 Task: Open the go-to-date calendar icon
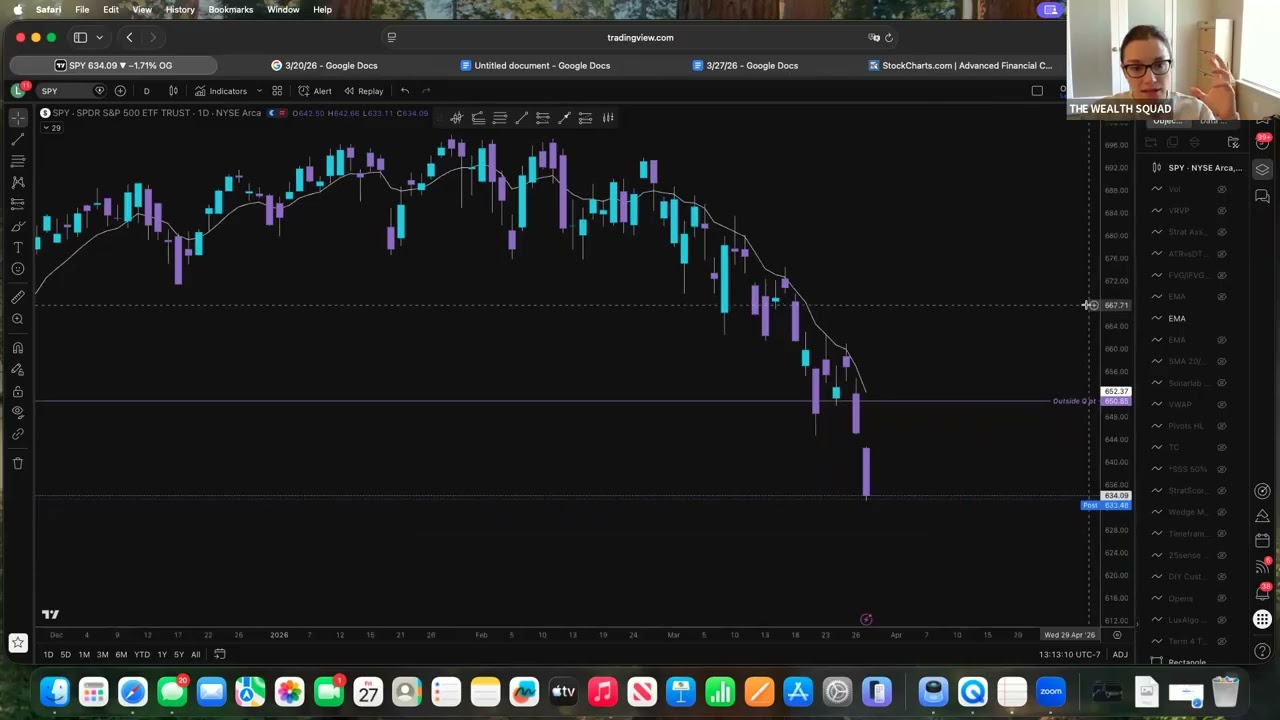[x=219, y=655]
